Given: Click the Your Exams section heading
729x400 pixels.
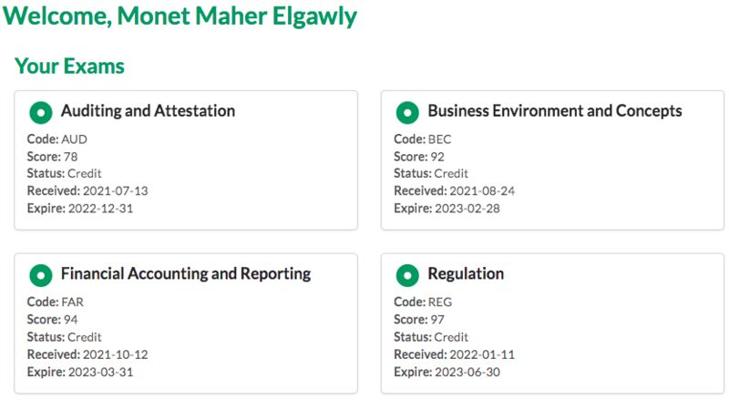Looking at the screenshot, I should coord(69,66).
